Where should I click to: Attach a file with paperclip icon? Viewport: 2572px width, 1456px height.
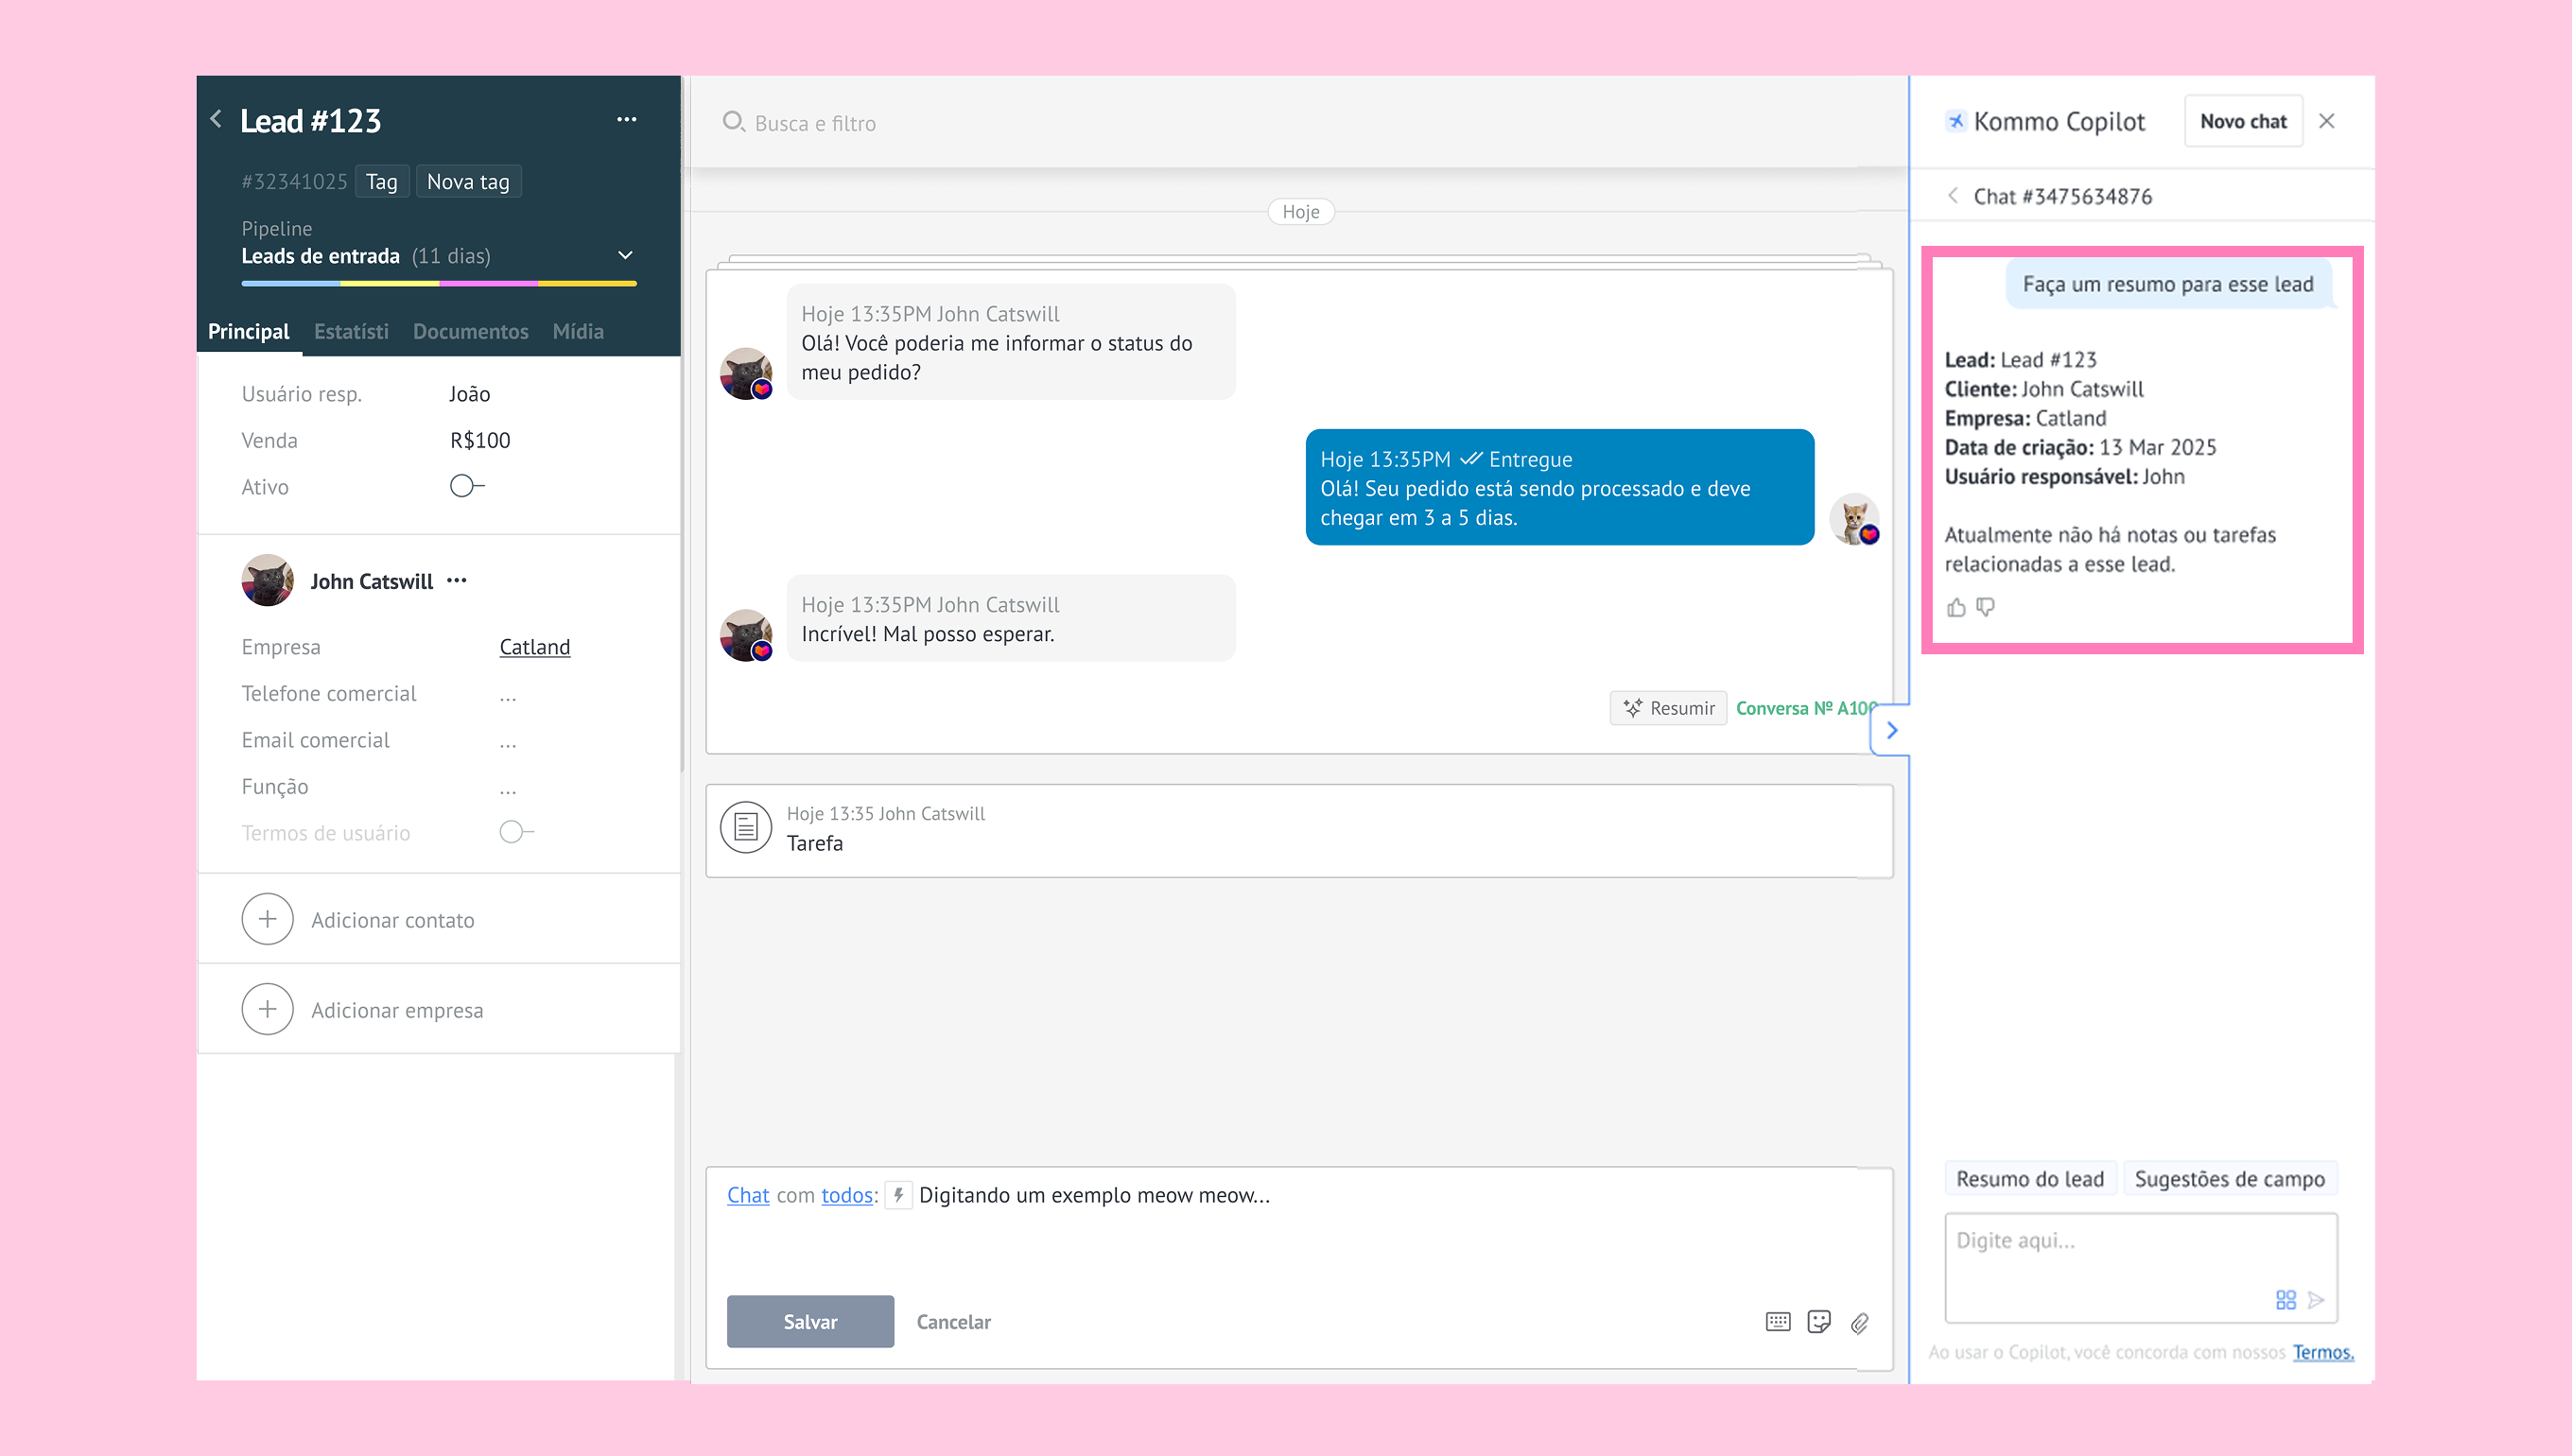(1860, 1323)
